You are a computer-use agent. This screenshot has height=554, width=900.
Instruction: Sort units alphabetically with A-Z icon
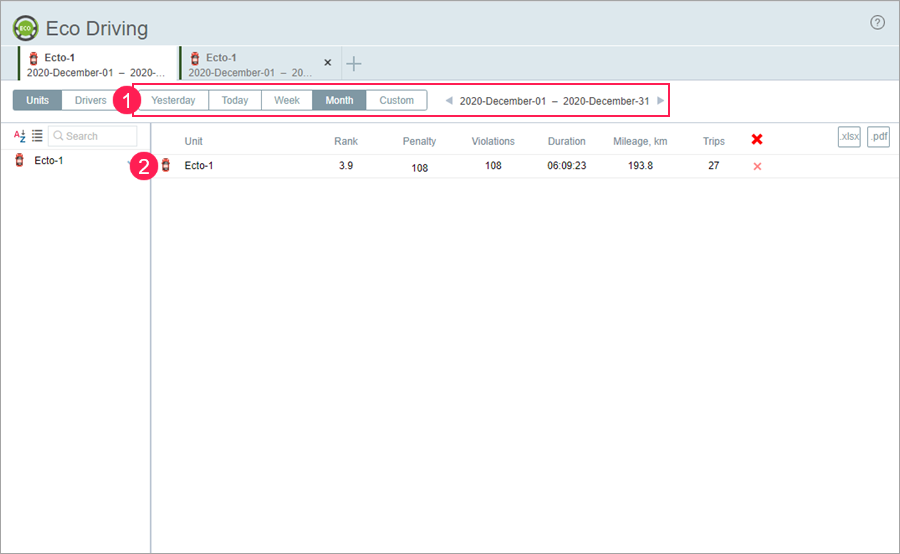pos(19,136)
